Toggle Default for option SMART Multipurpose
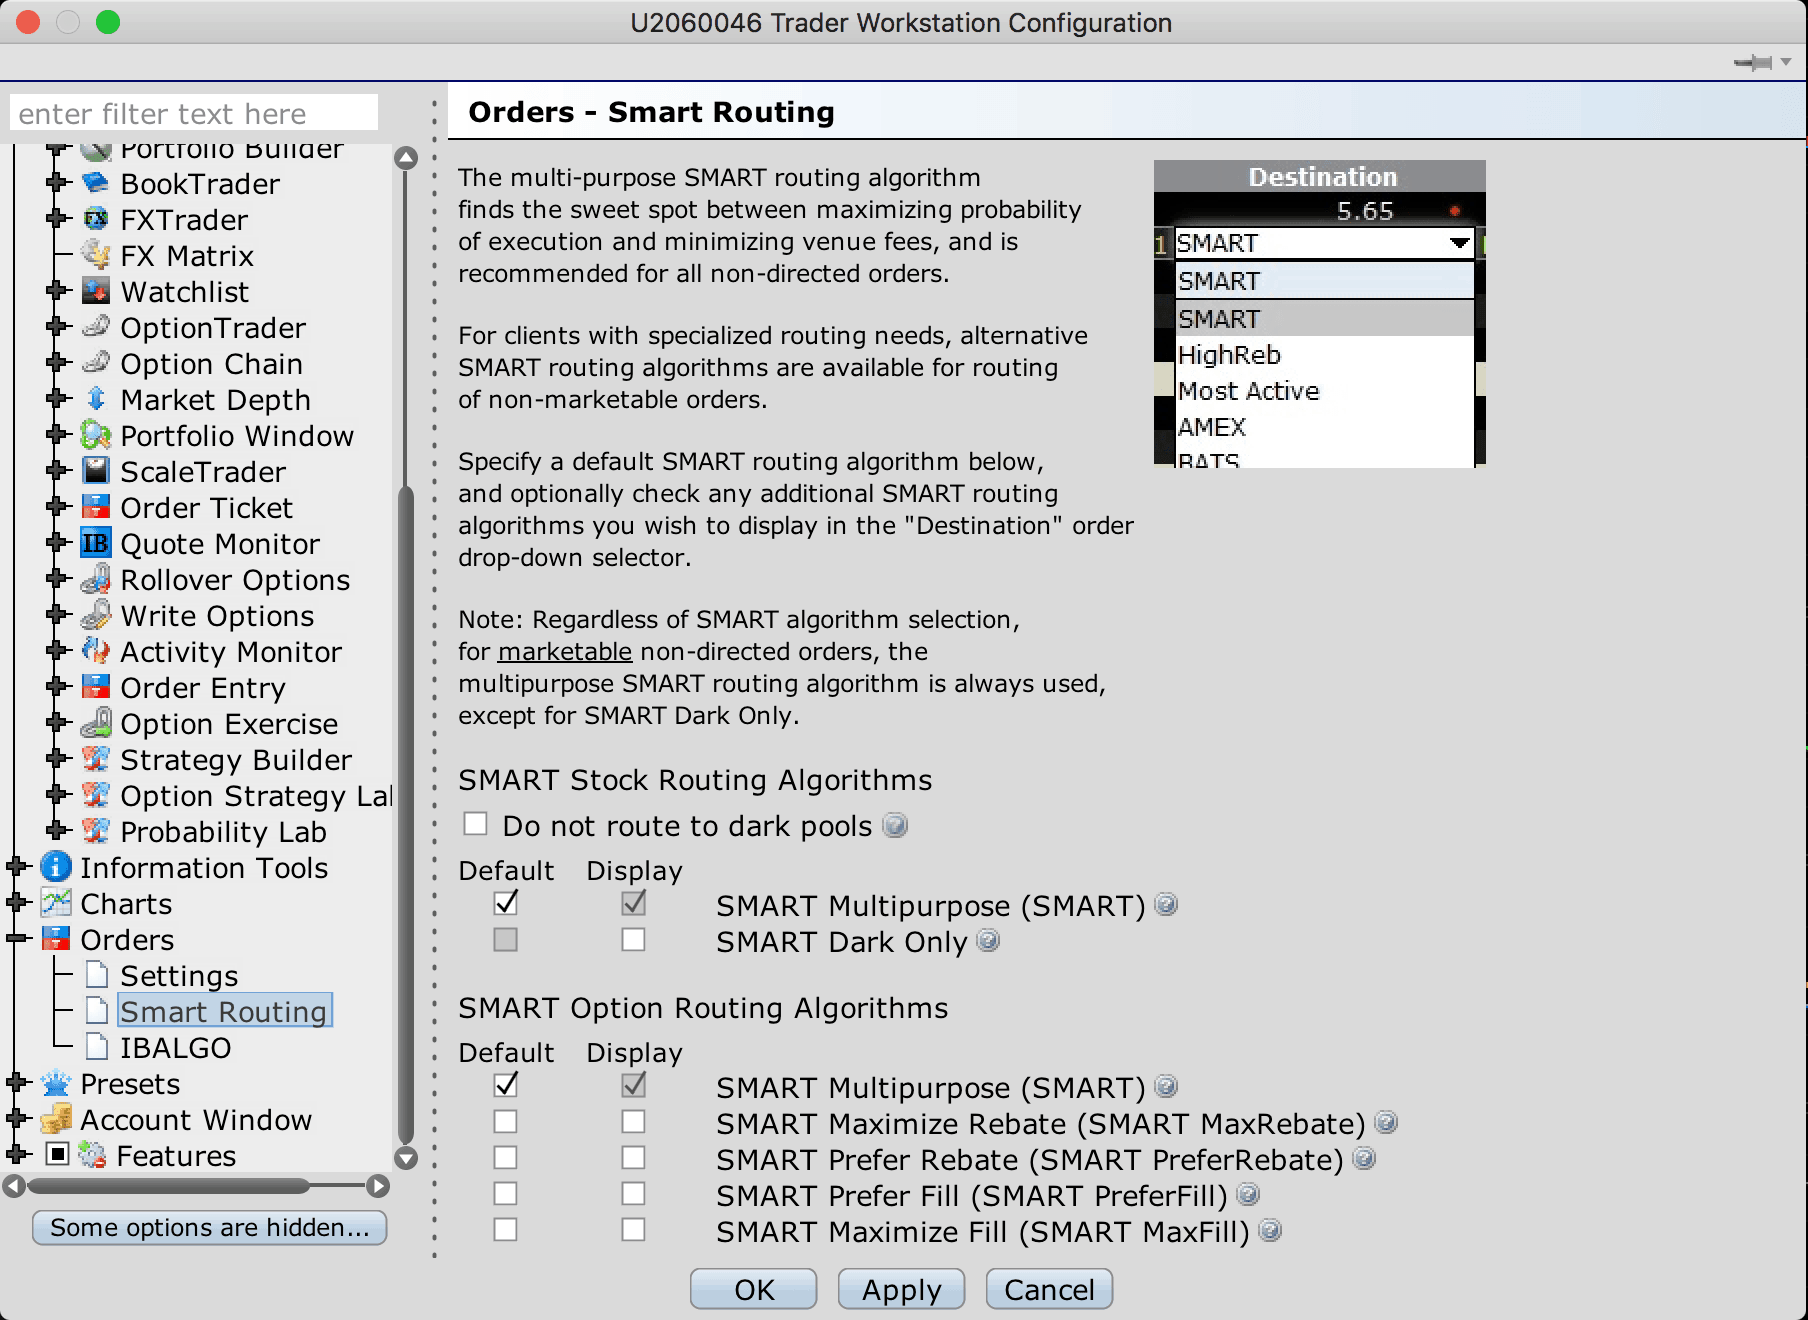This screenshot has height=1320, width=1808. click(x=505, y=1086)
